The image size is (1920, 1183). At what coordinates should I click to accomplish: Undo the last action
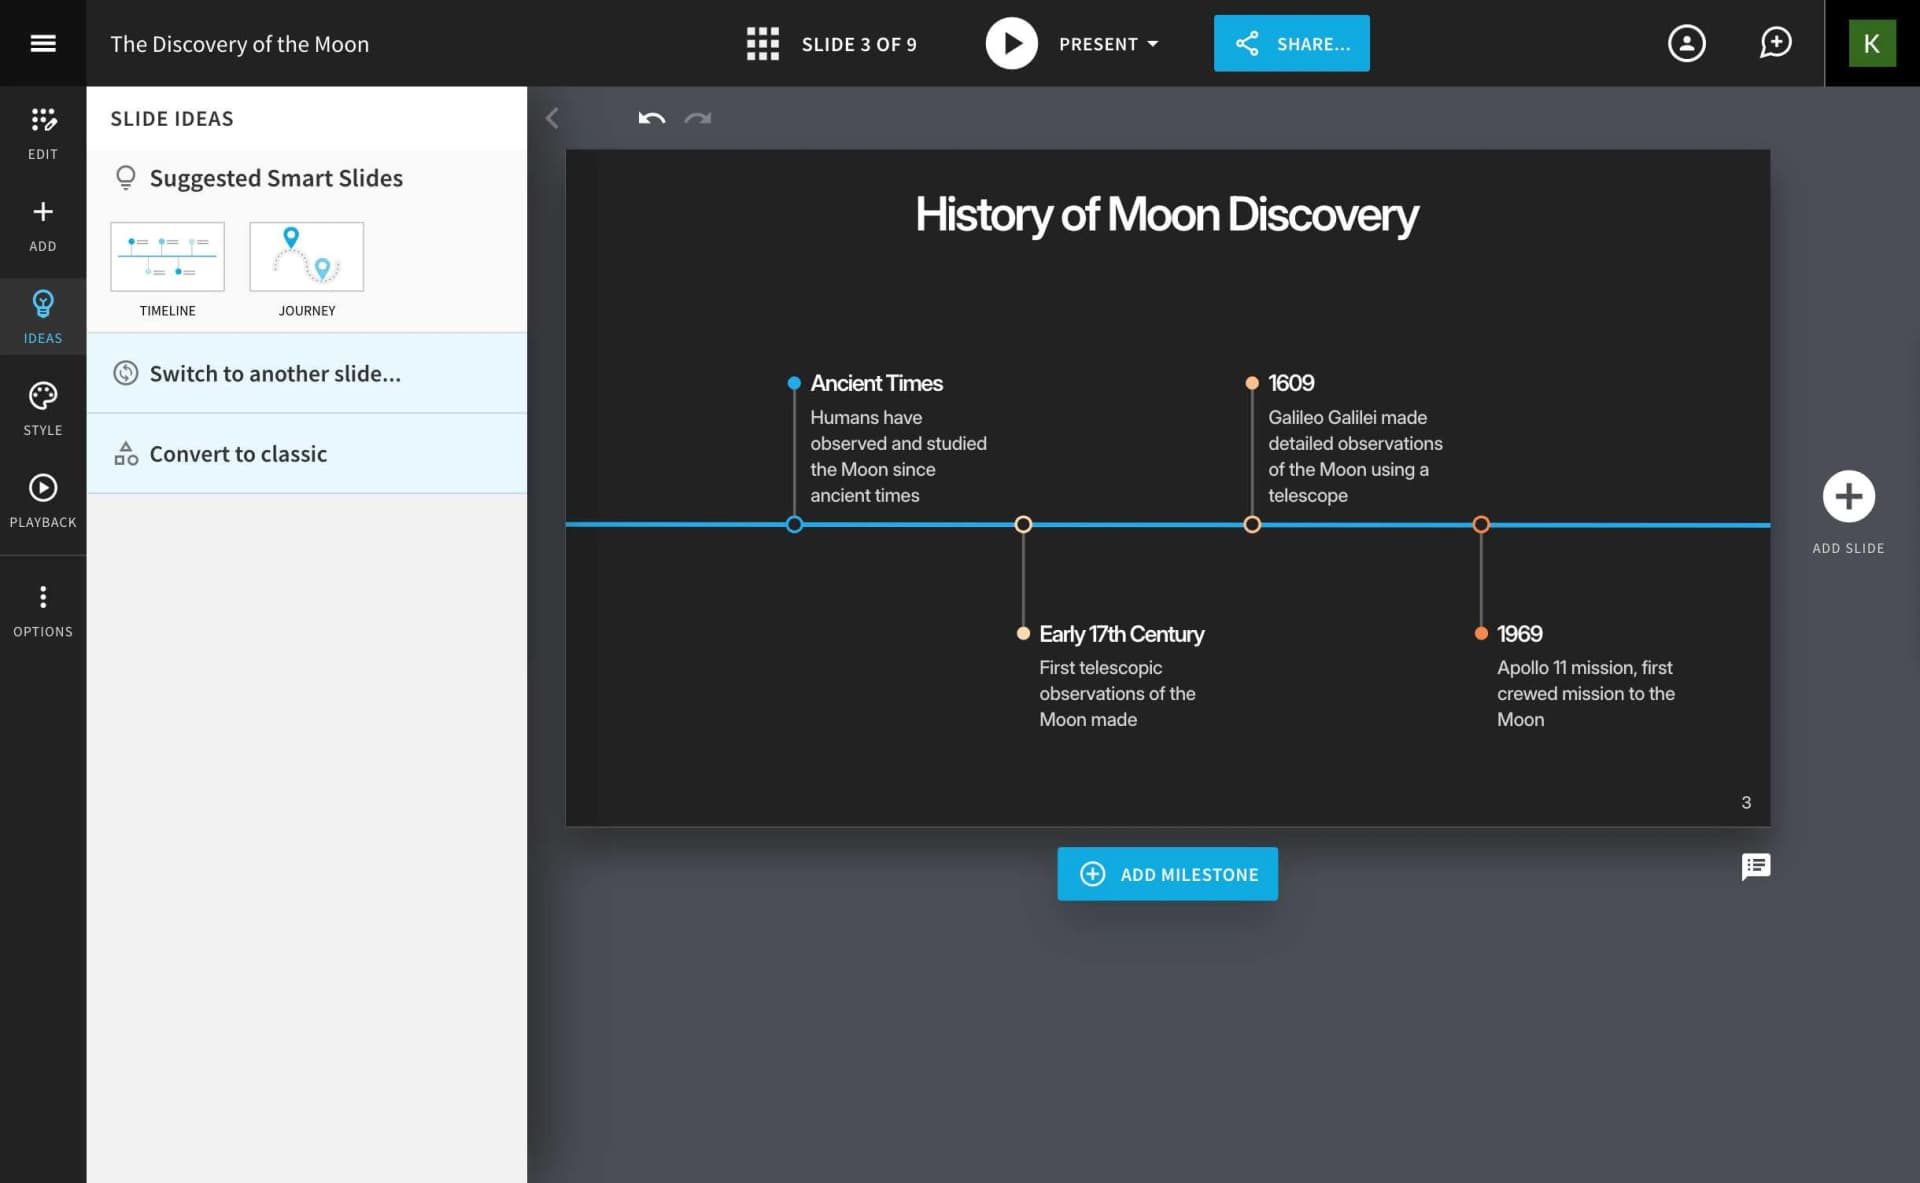click(652, 118)
